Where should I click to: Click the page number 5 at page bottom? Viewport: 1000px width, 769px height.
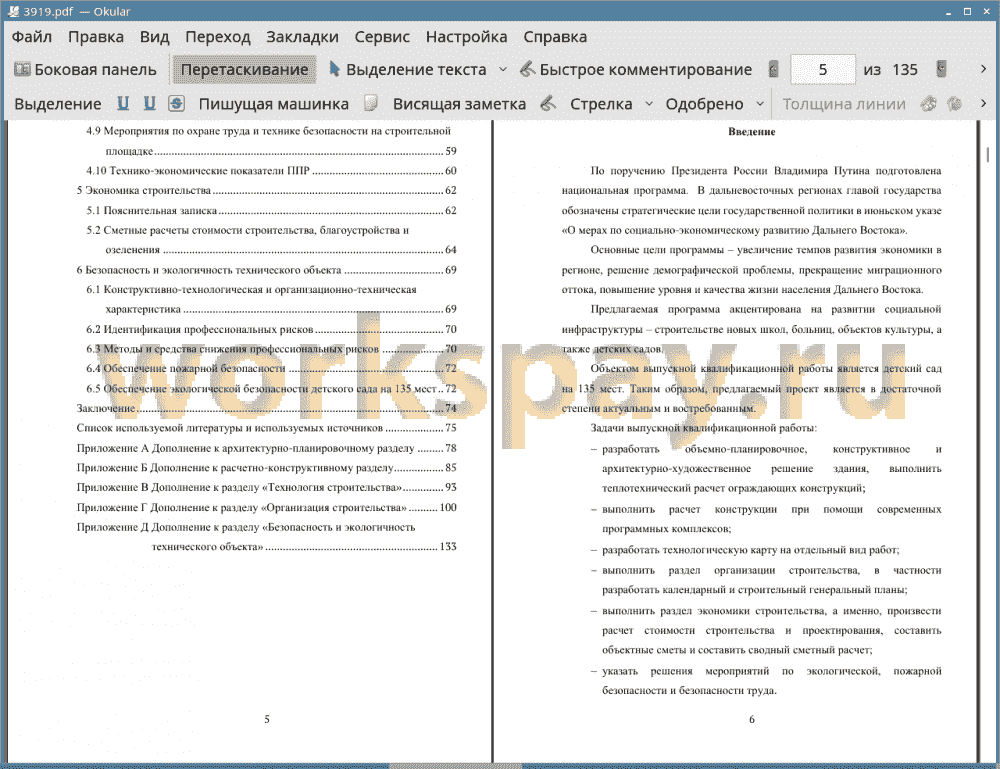point(267,719)
